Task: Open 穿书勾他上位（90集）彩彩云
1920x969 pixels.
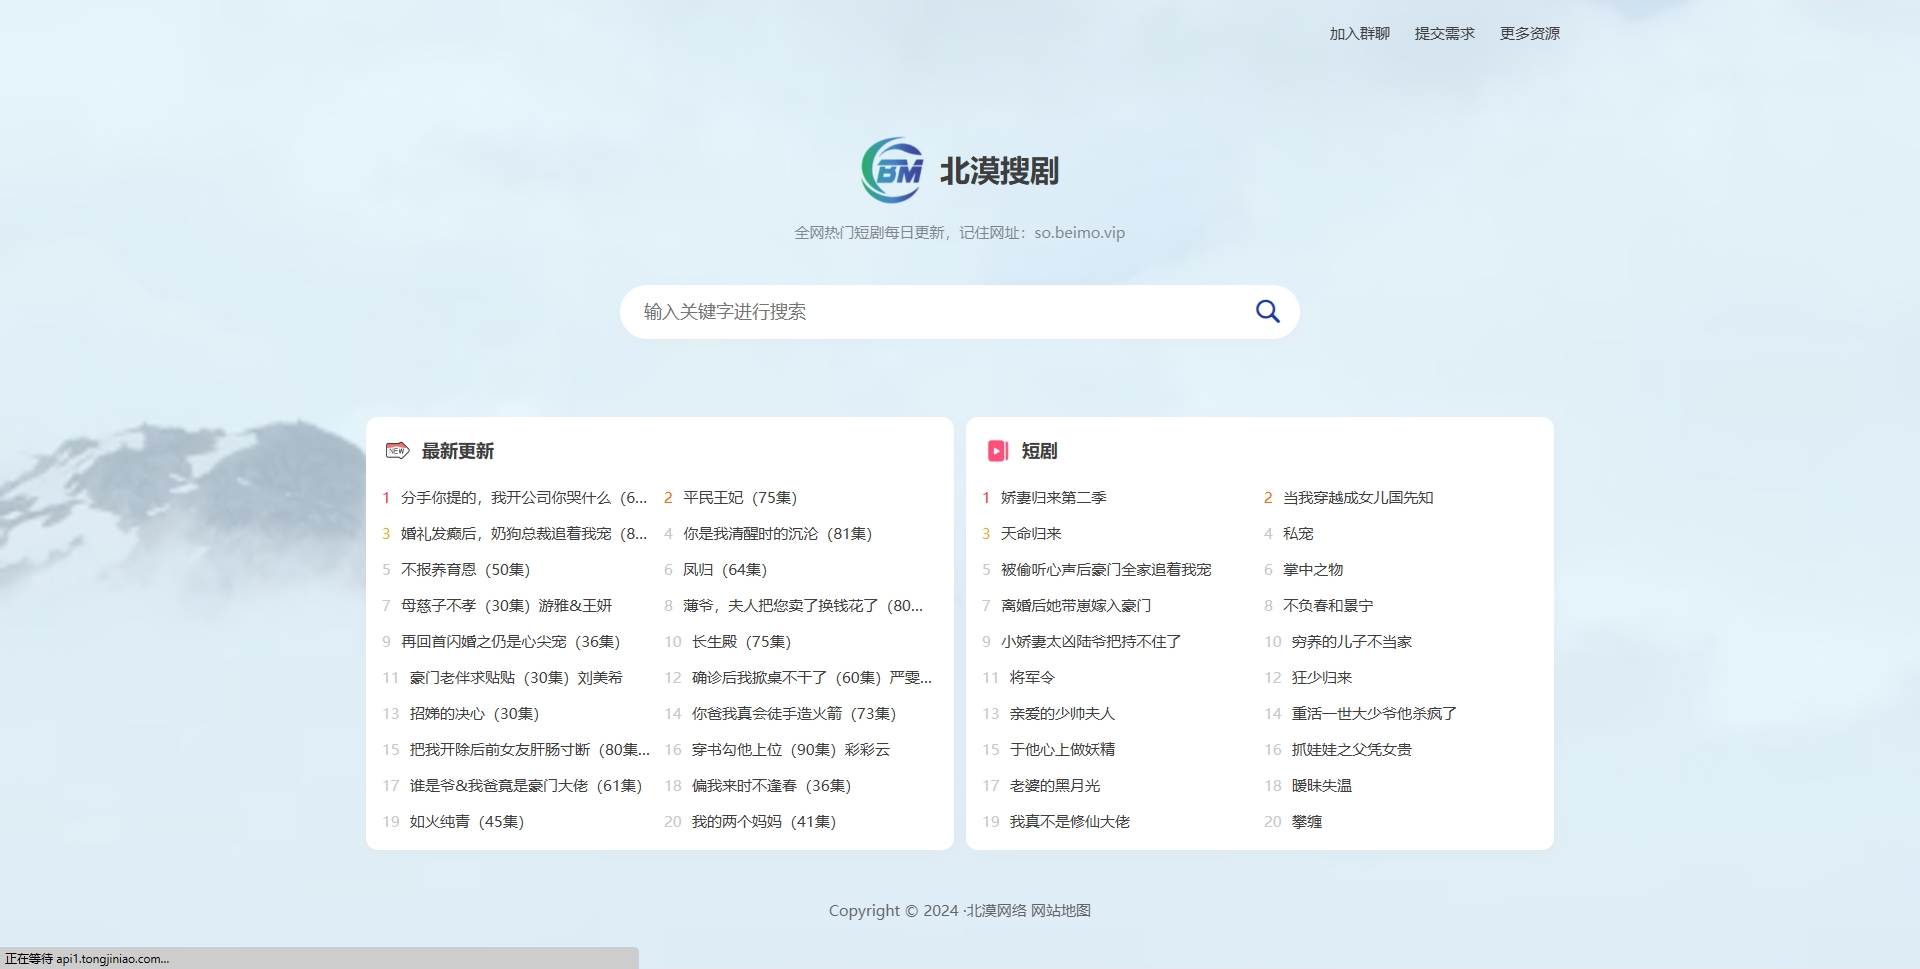Action: [790, 749]
